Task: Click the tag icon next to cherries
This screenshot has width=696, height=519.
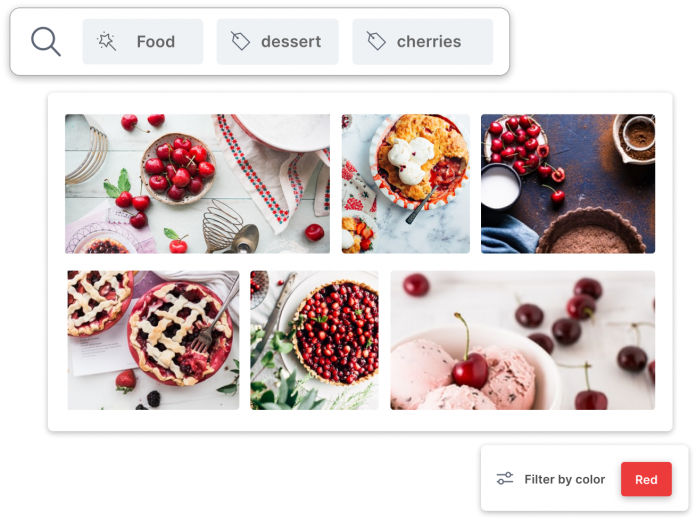Action: 376,41
